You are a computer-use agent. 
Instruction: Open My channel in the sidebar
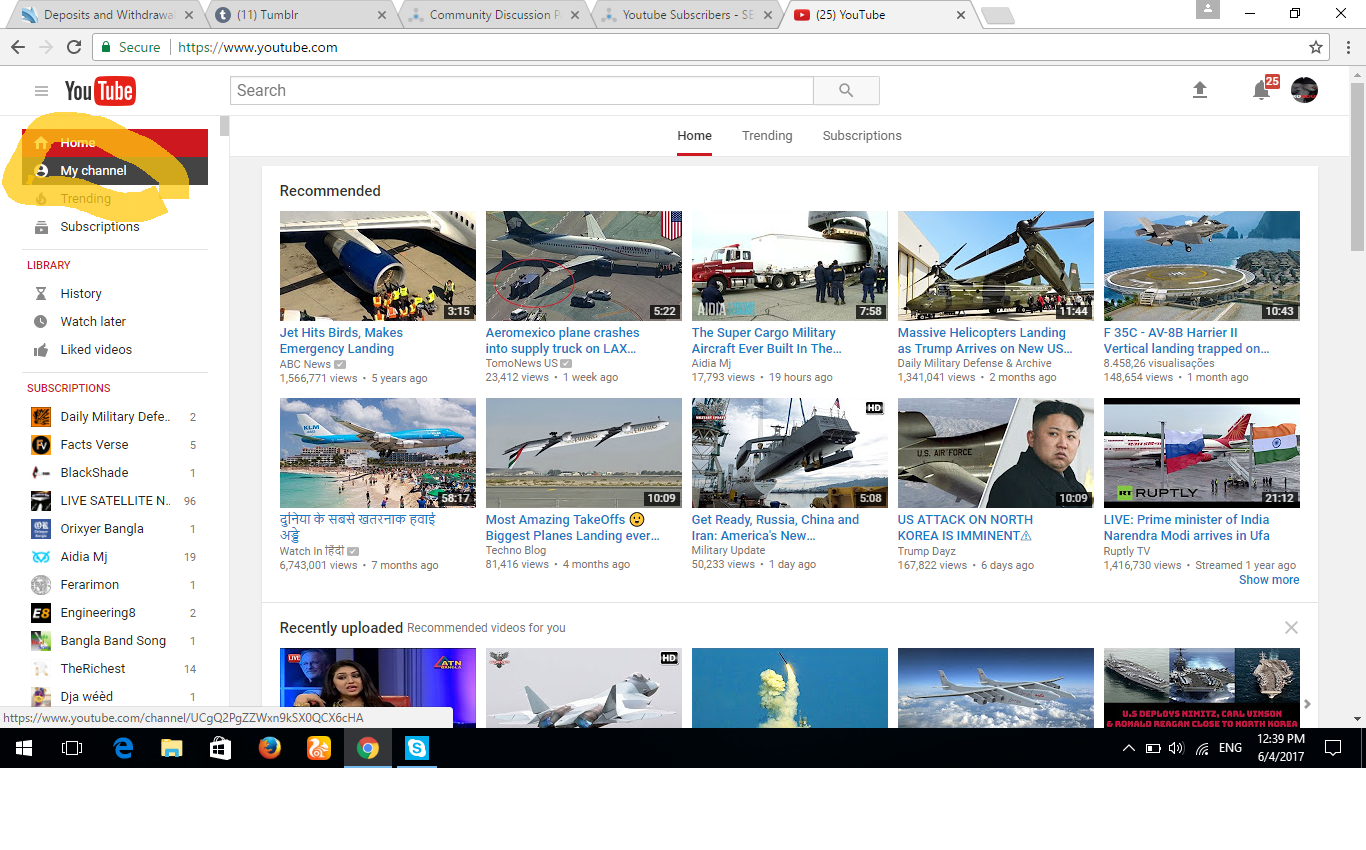pos(115,171)
